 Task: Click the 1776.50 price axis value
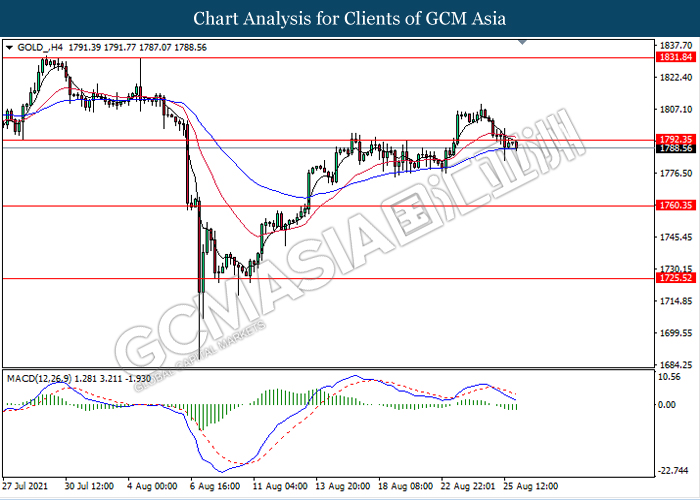pos(678,173)
